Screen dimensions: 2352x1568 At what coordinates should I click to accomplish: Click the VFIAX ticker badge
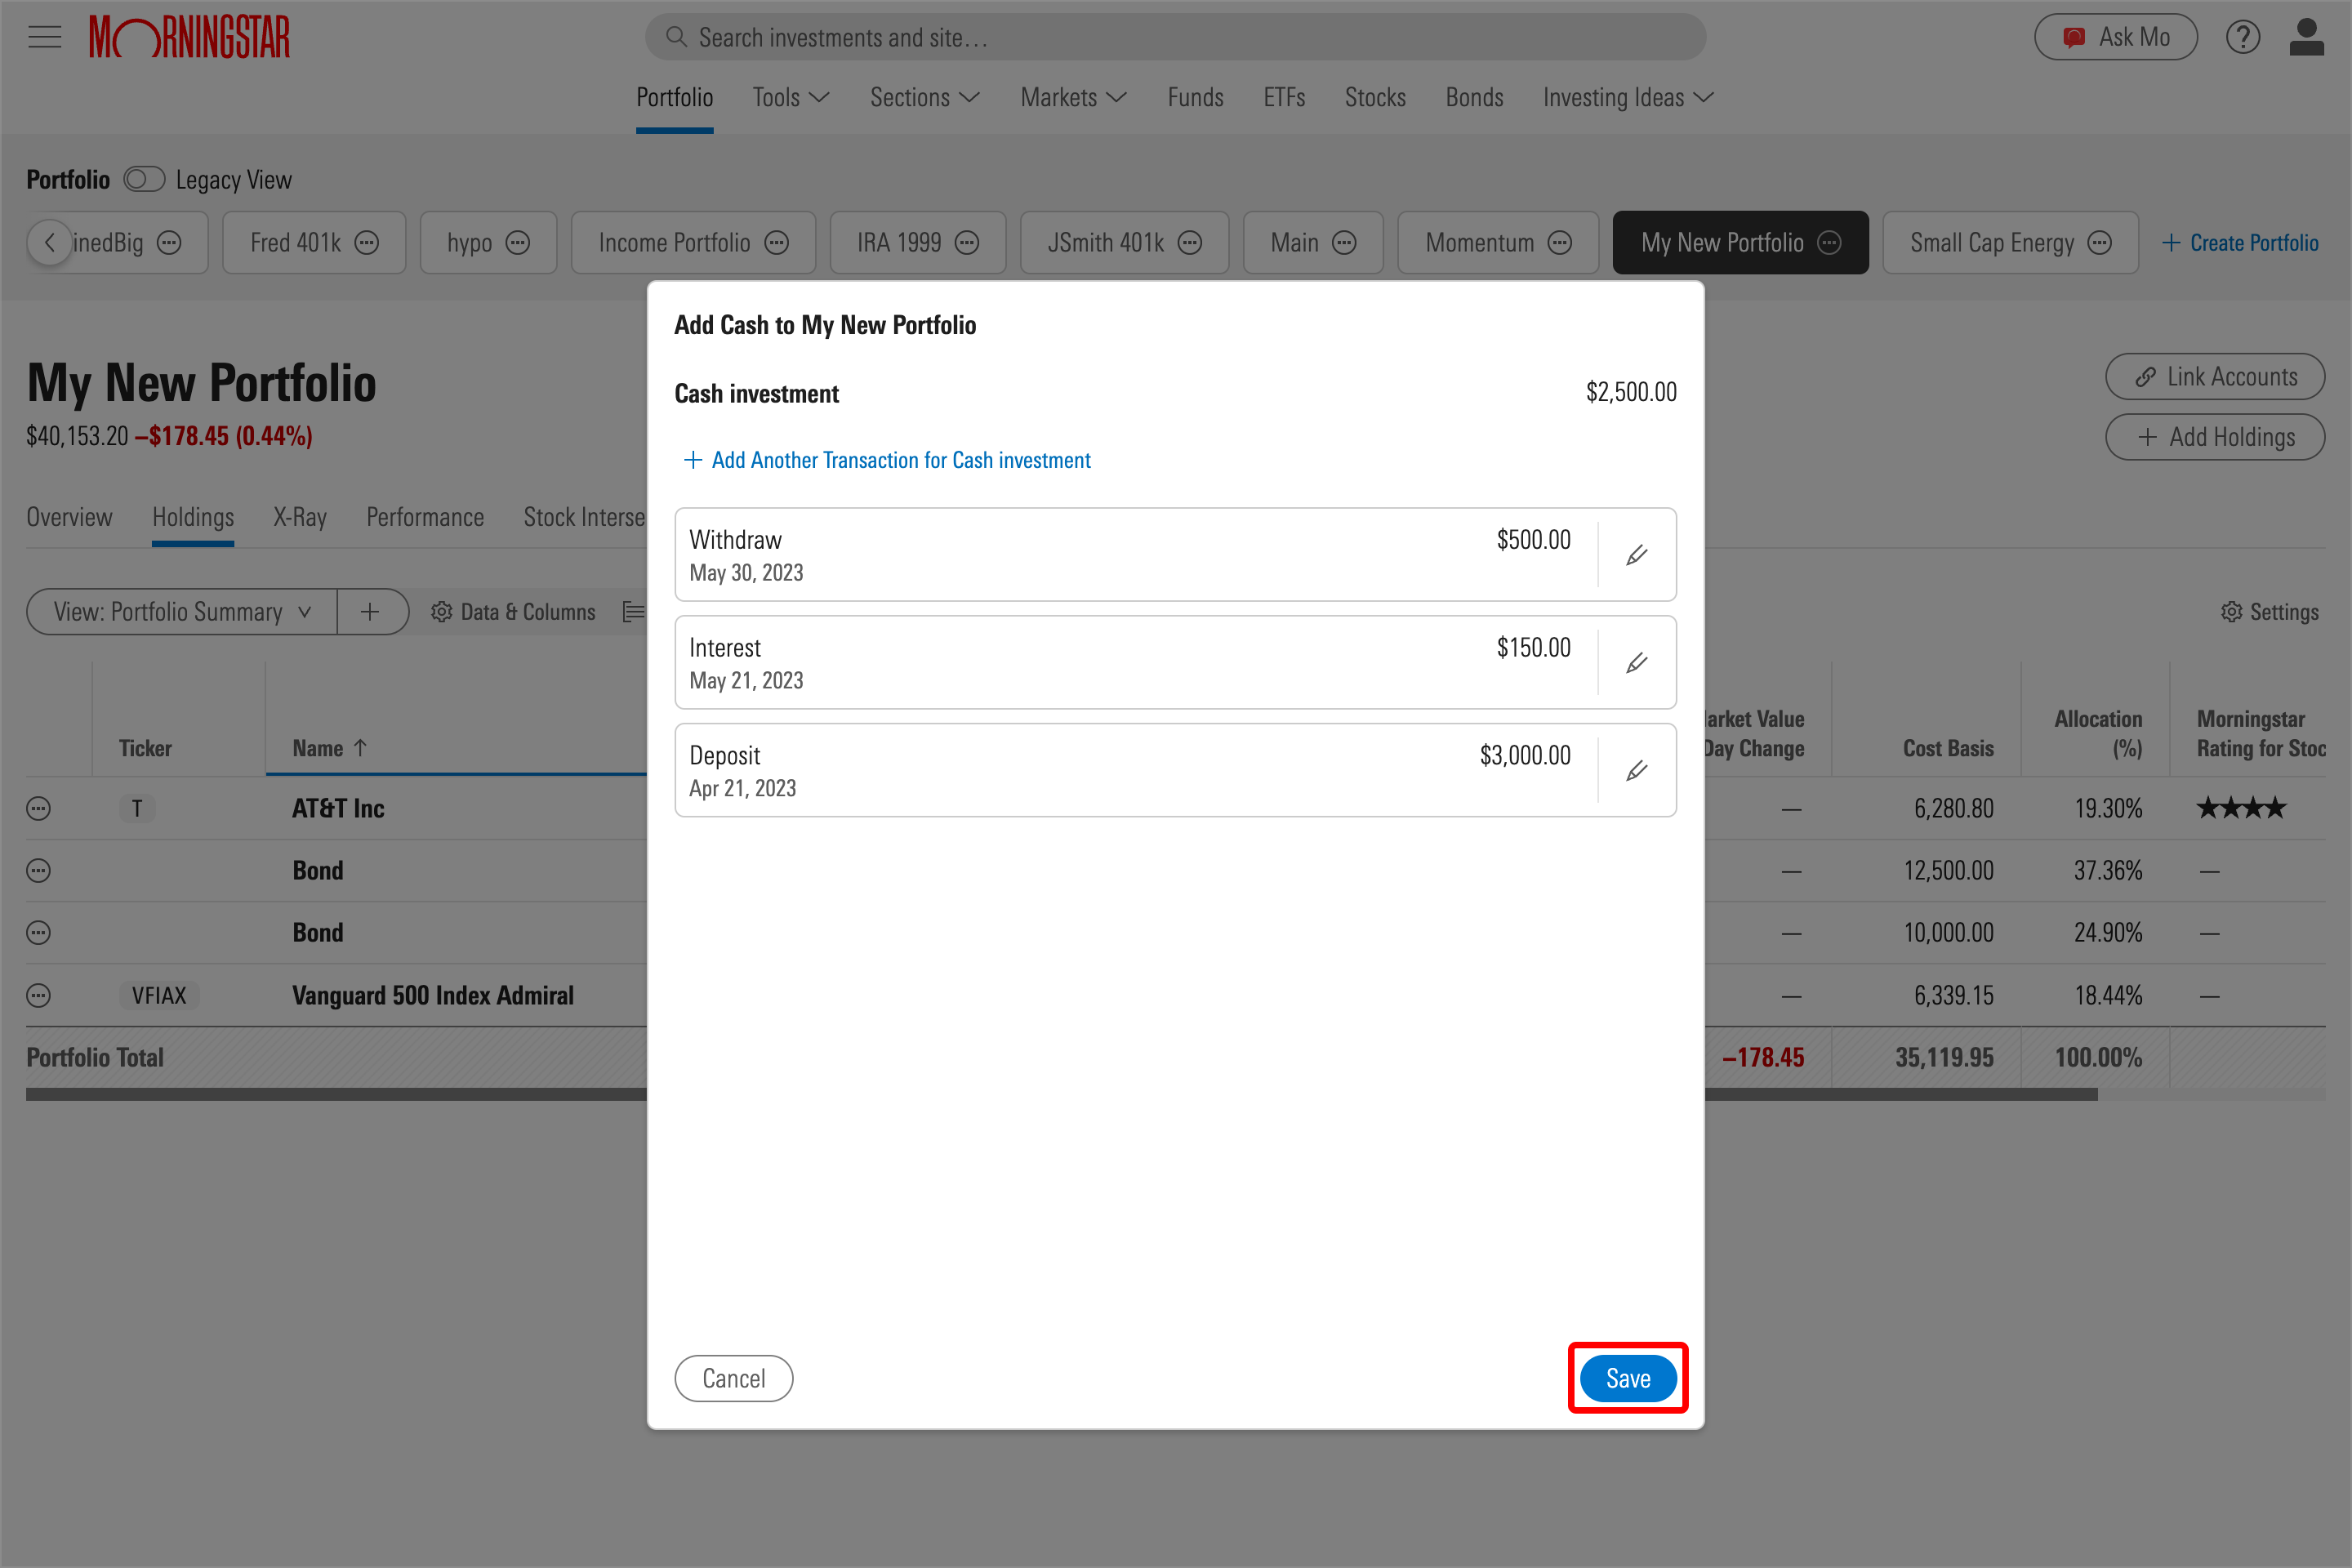coord(159,996)
